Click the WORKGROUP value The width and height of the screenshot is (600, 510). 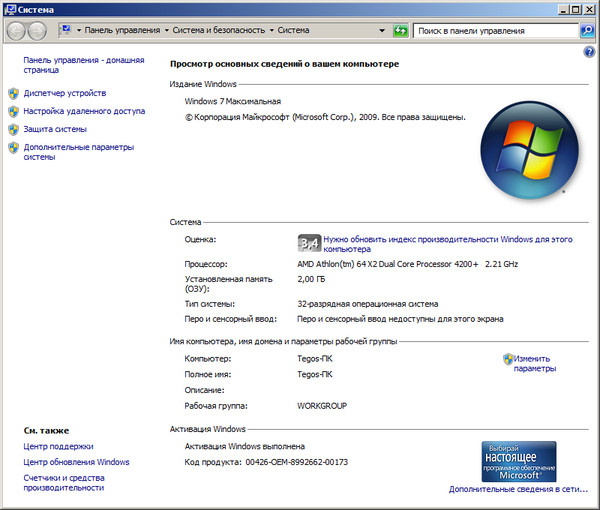tap(322, 406)
